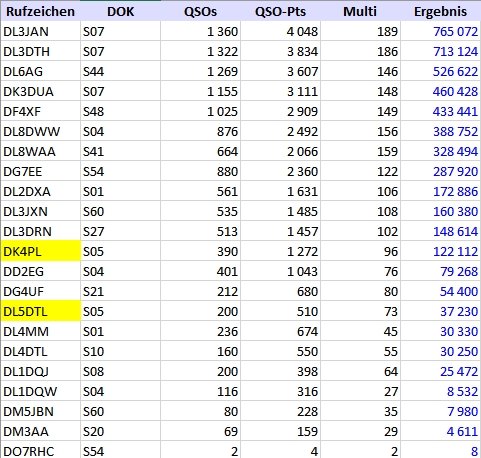The image size is (481, 458).
Task: Select the Ergebnis column header
Action: [440, 11]
